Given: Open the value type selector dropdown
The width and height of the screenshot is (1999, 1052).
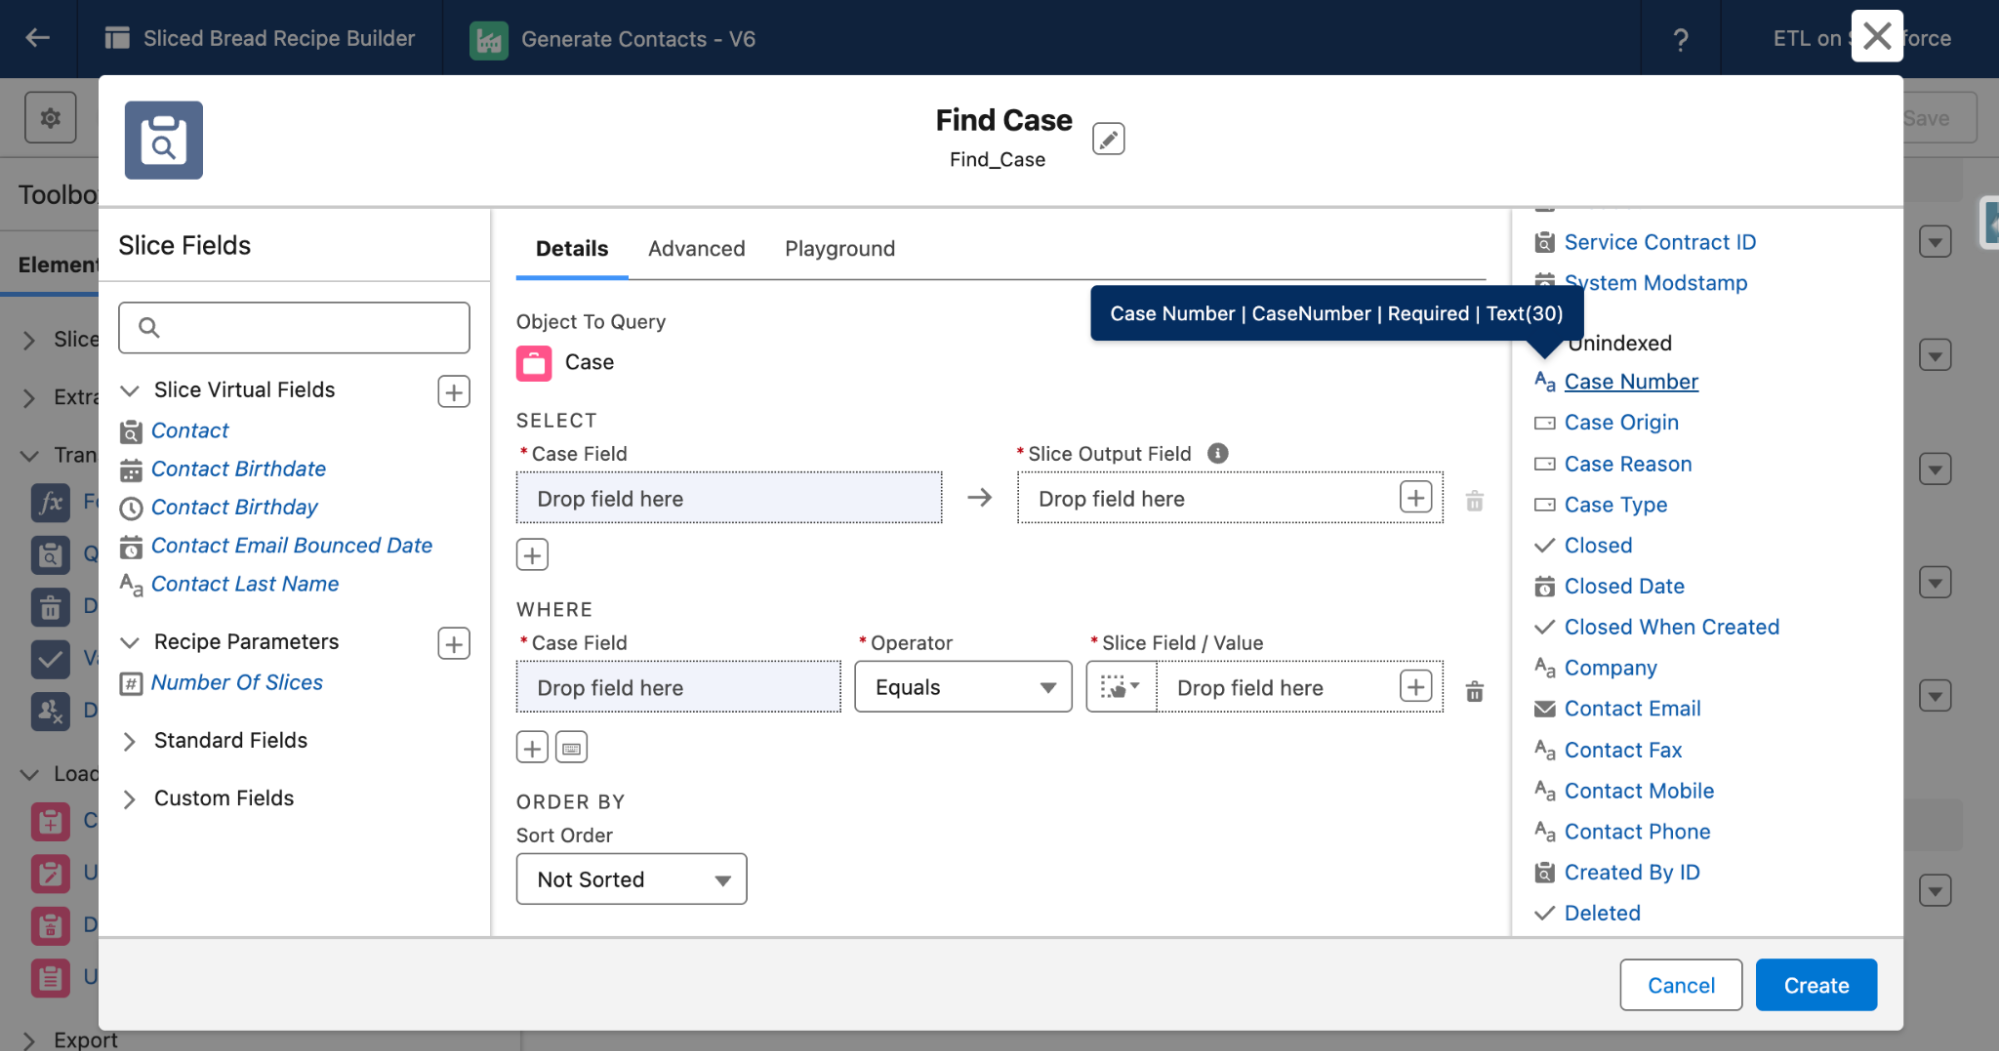Looking at the screenshot, I should click(1120, 687).
